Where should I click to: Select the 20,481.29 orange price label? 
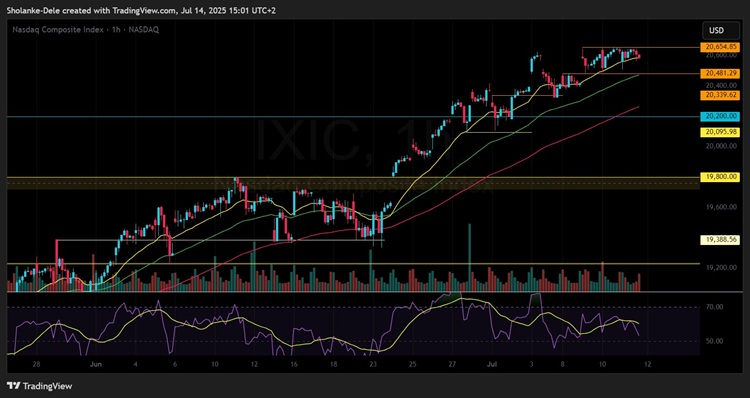click(x=720, y=74)
